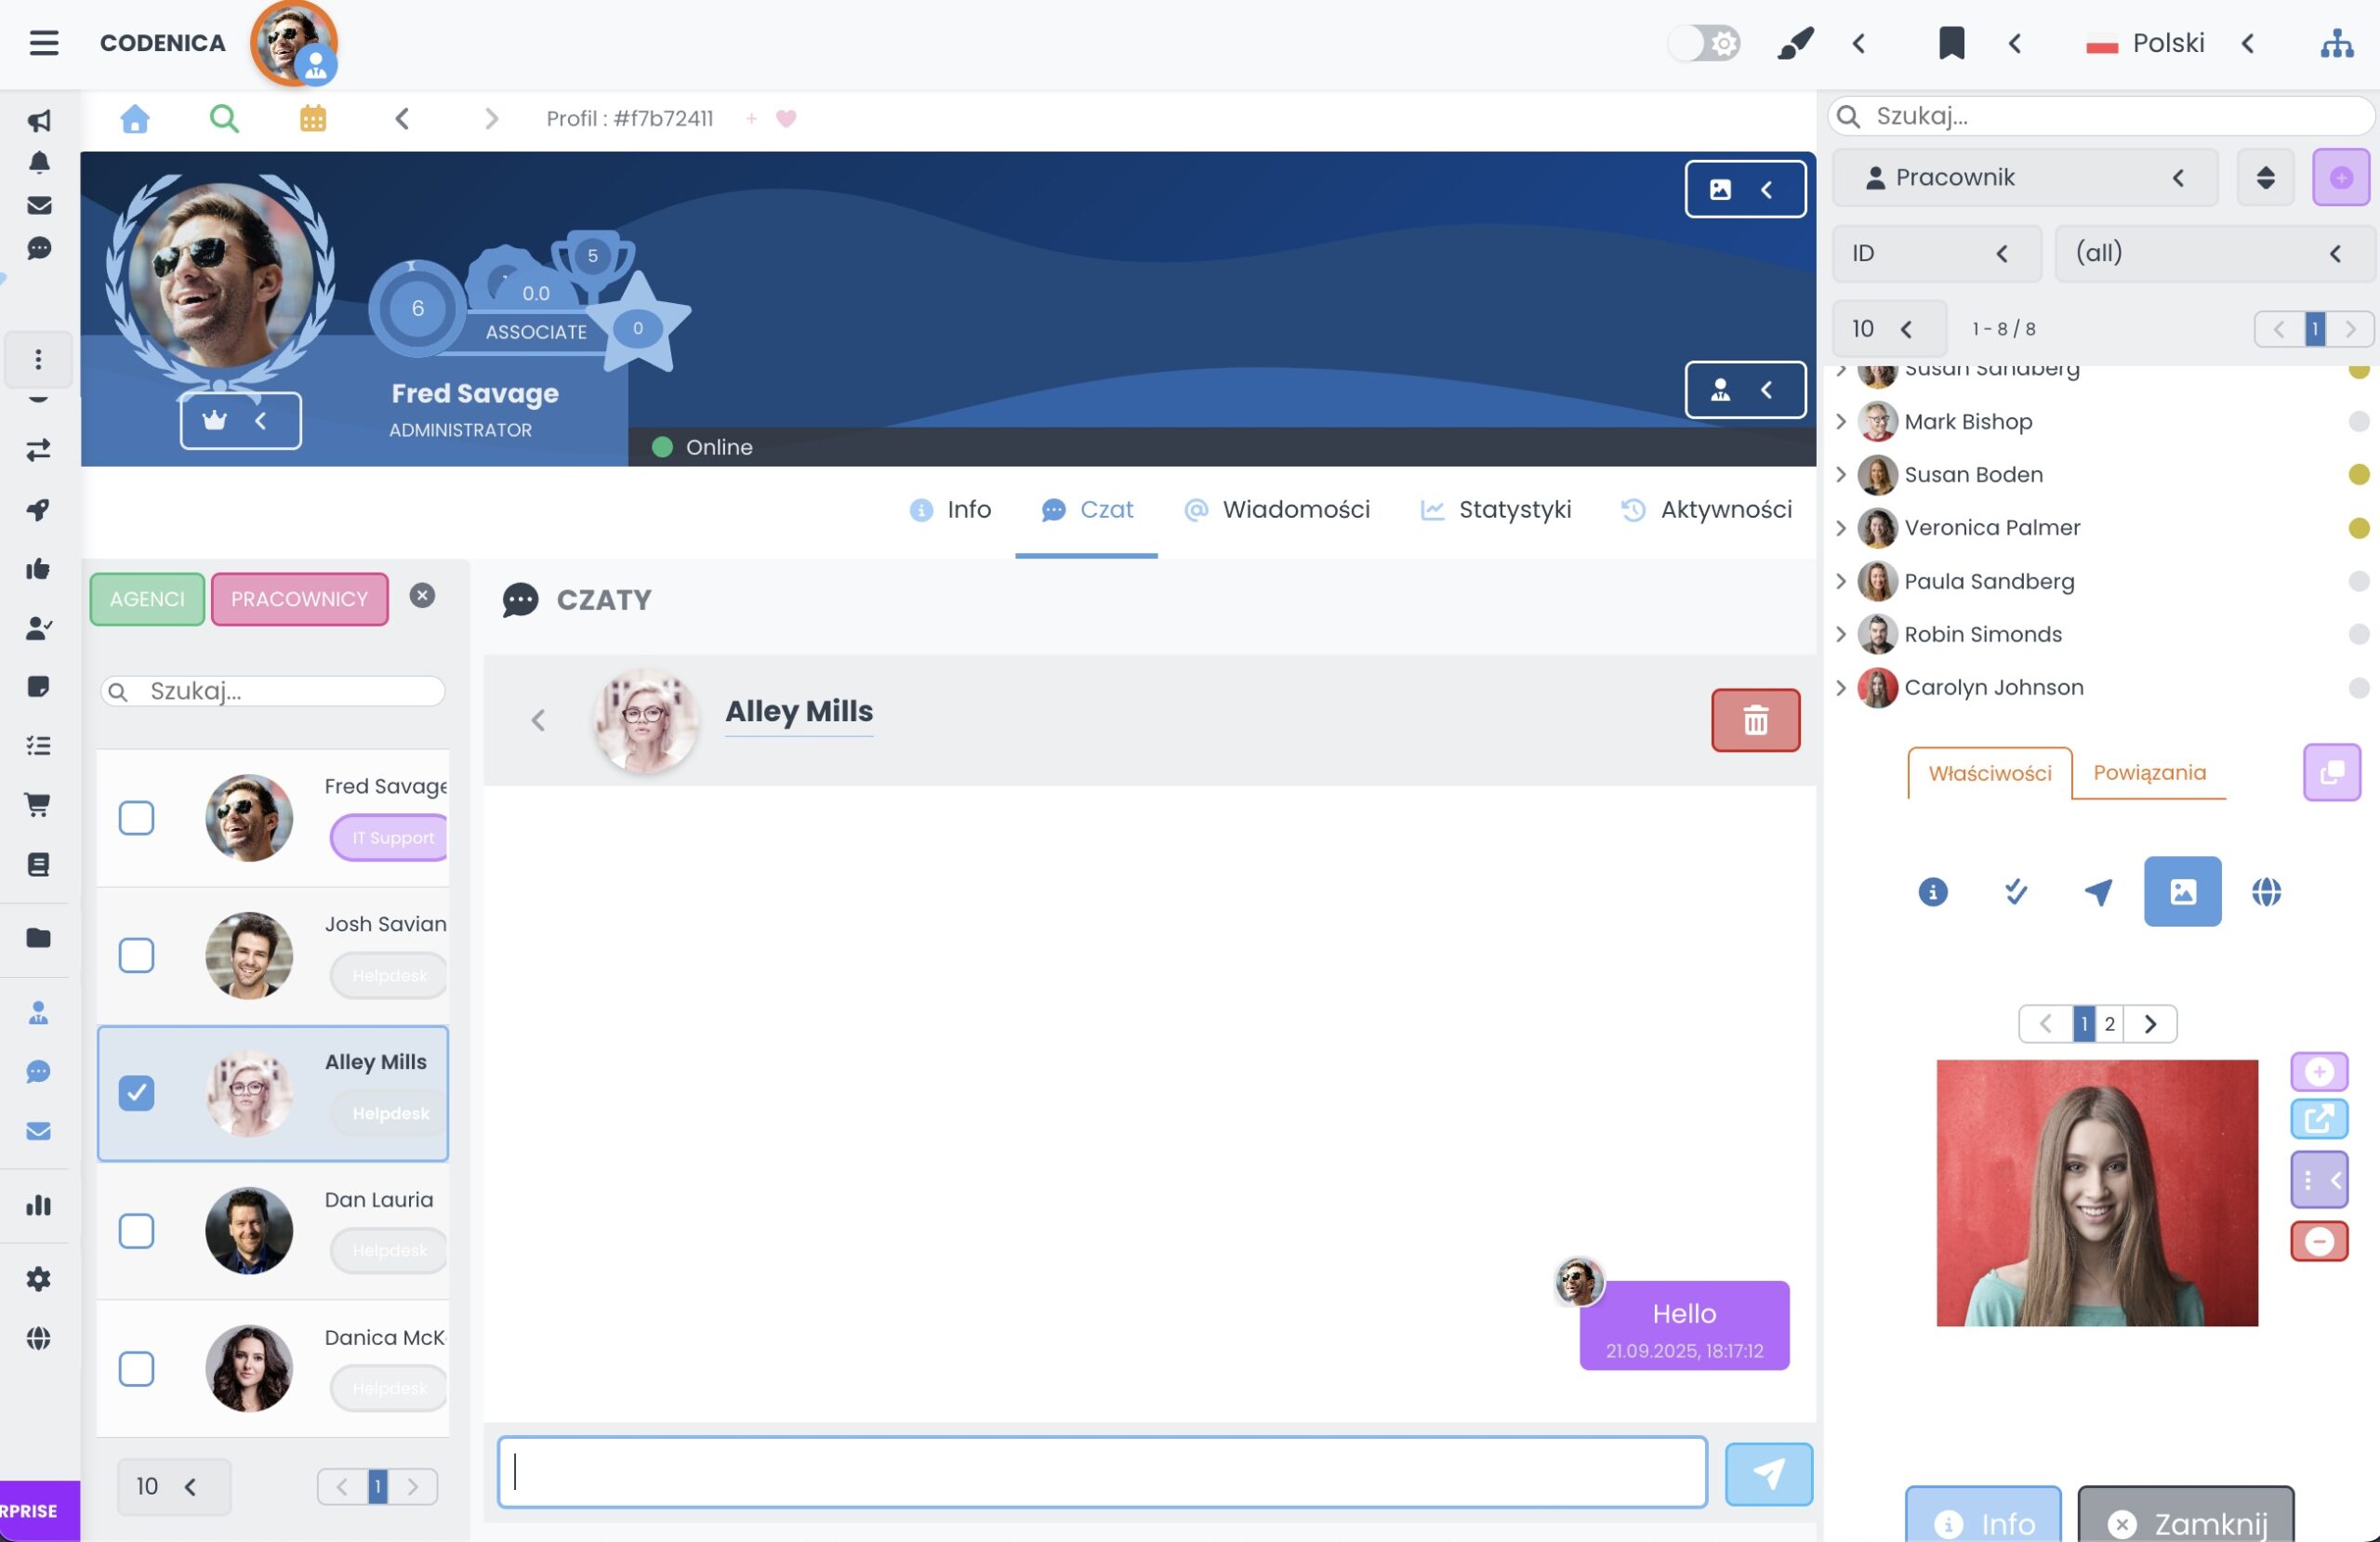Uncheck the Alley Mills checkbox
This screenshot has width=2380, height=1542.
click(x=136, y=1092)
